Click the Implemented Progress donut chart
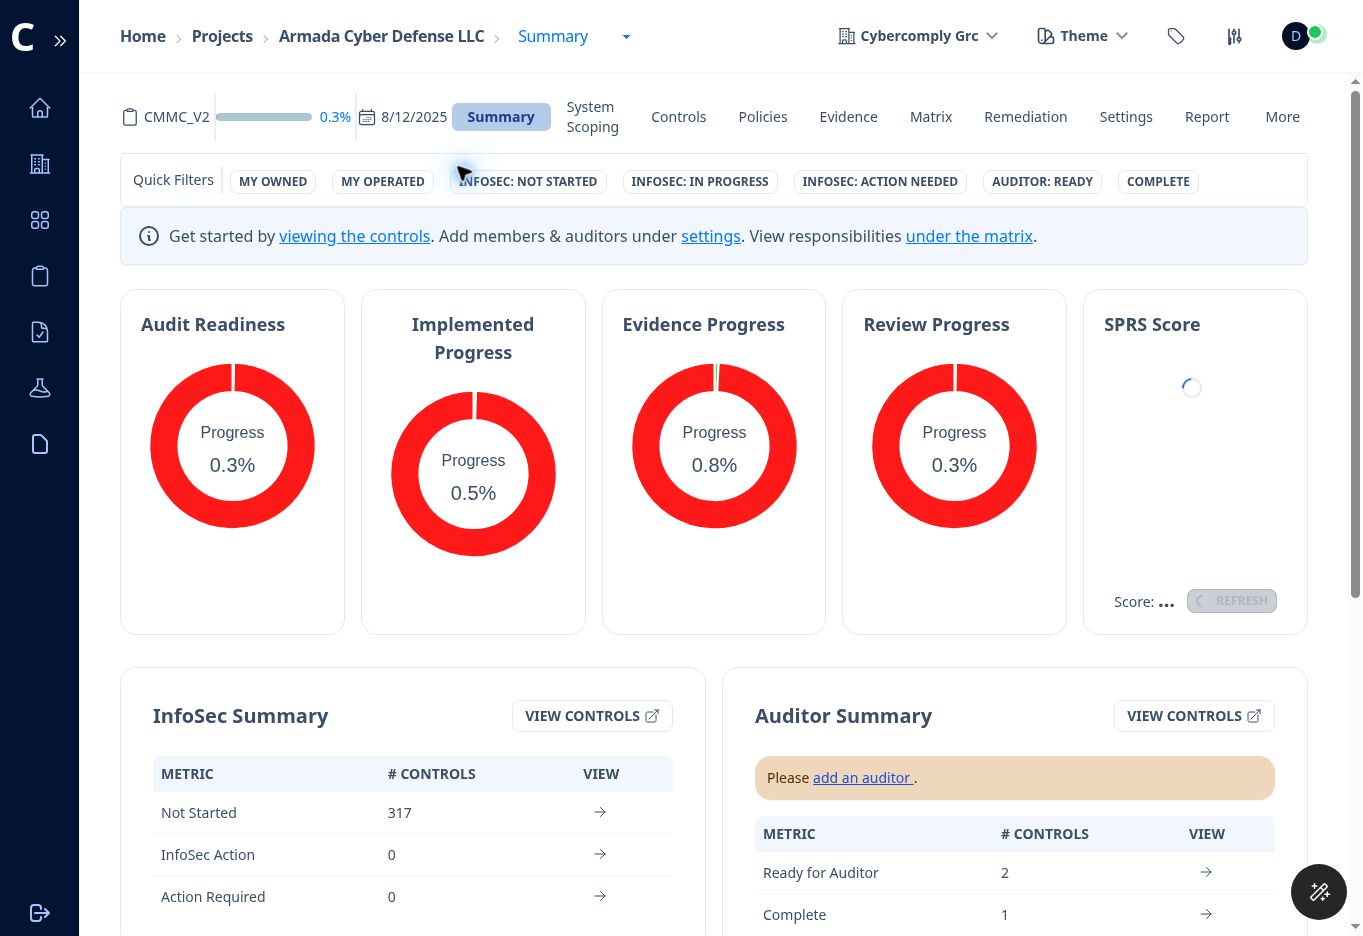 click(x=473, y=474)
